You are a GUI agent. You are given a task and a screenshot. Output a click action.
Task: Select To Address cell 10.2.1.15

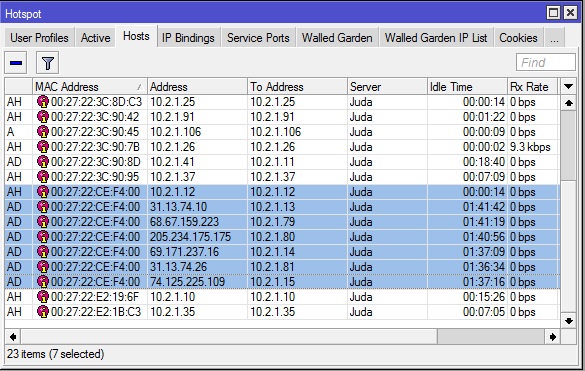click(x=272, y=282)
